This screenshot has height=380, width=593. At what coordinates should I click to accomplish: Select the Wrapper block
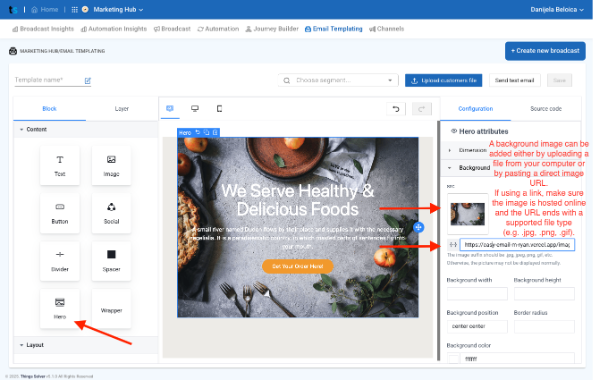[x=111, y=309]
